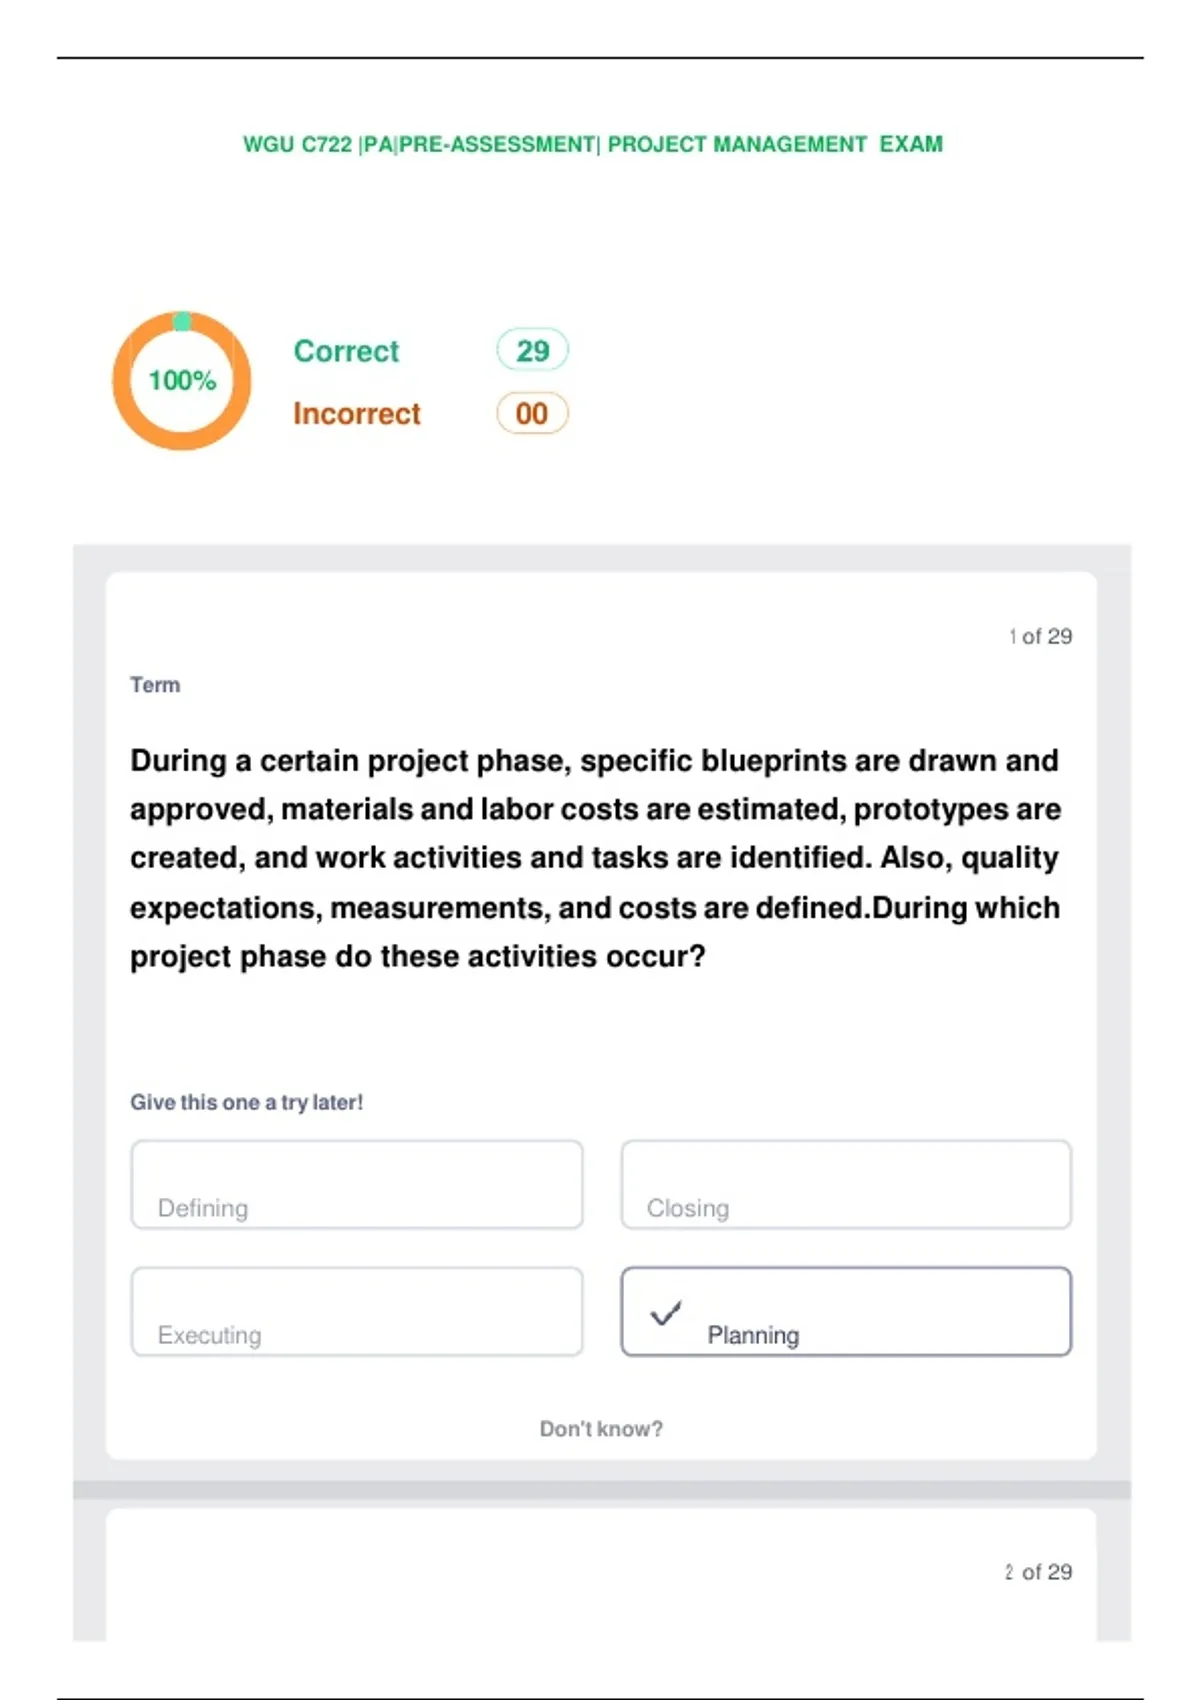
Task: Select the Executing answer choice
Action: (x=357, y=1311)
